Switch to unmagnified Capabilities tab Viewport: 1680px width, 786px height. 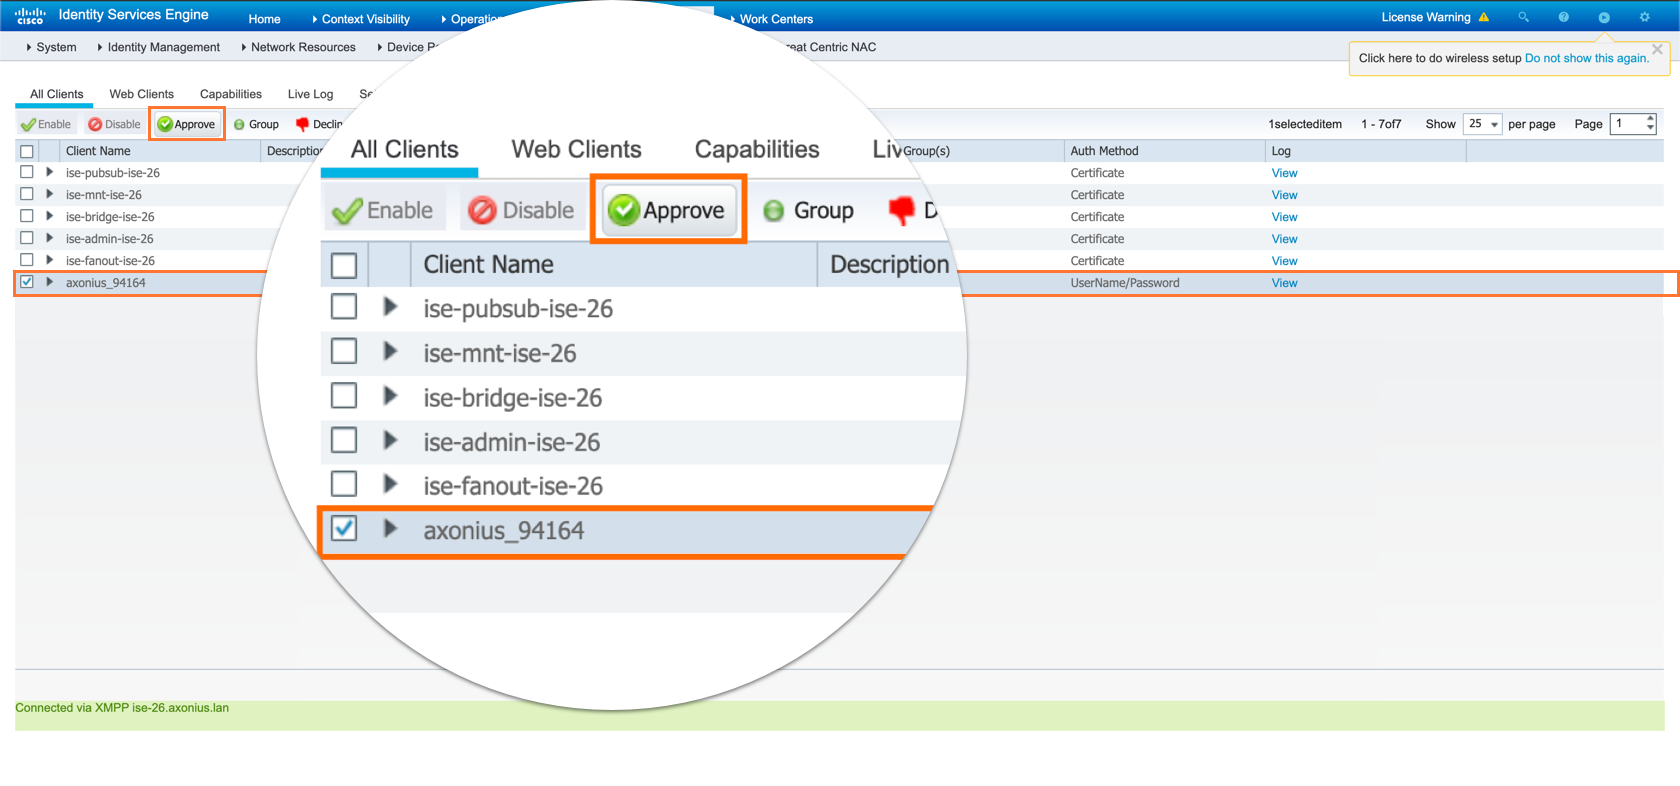click(x=231, y=94)
